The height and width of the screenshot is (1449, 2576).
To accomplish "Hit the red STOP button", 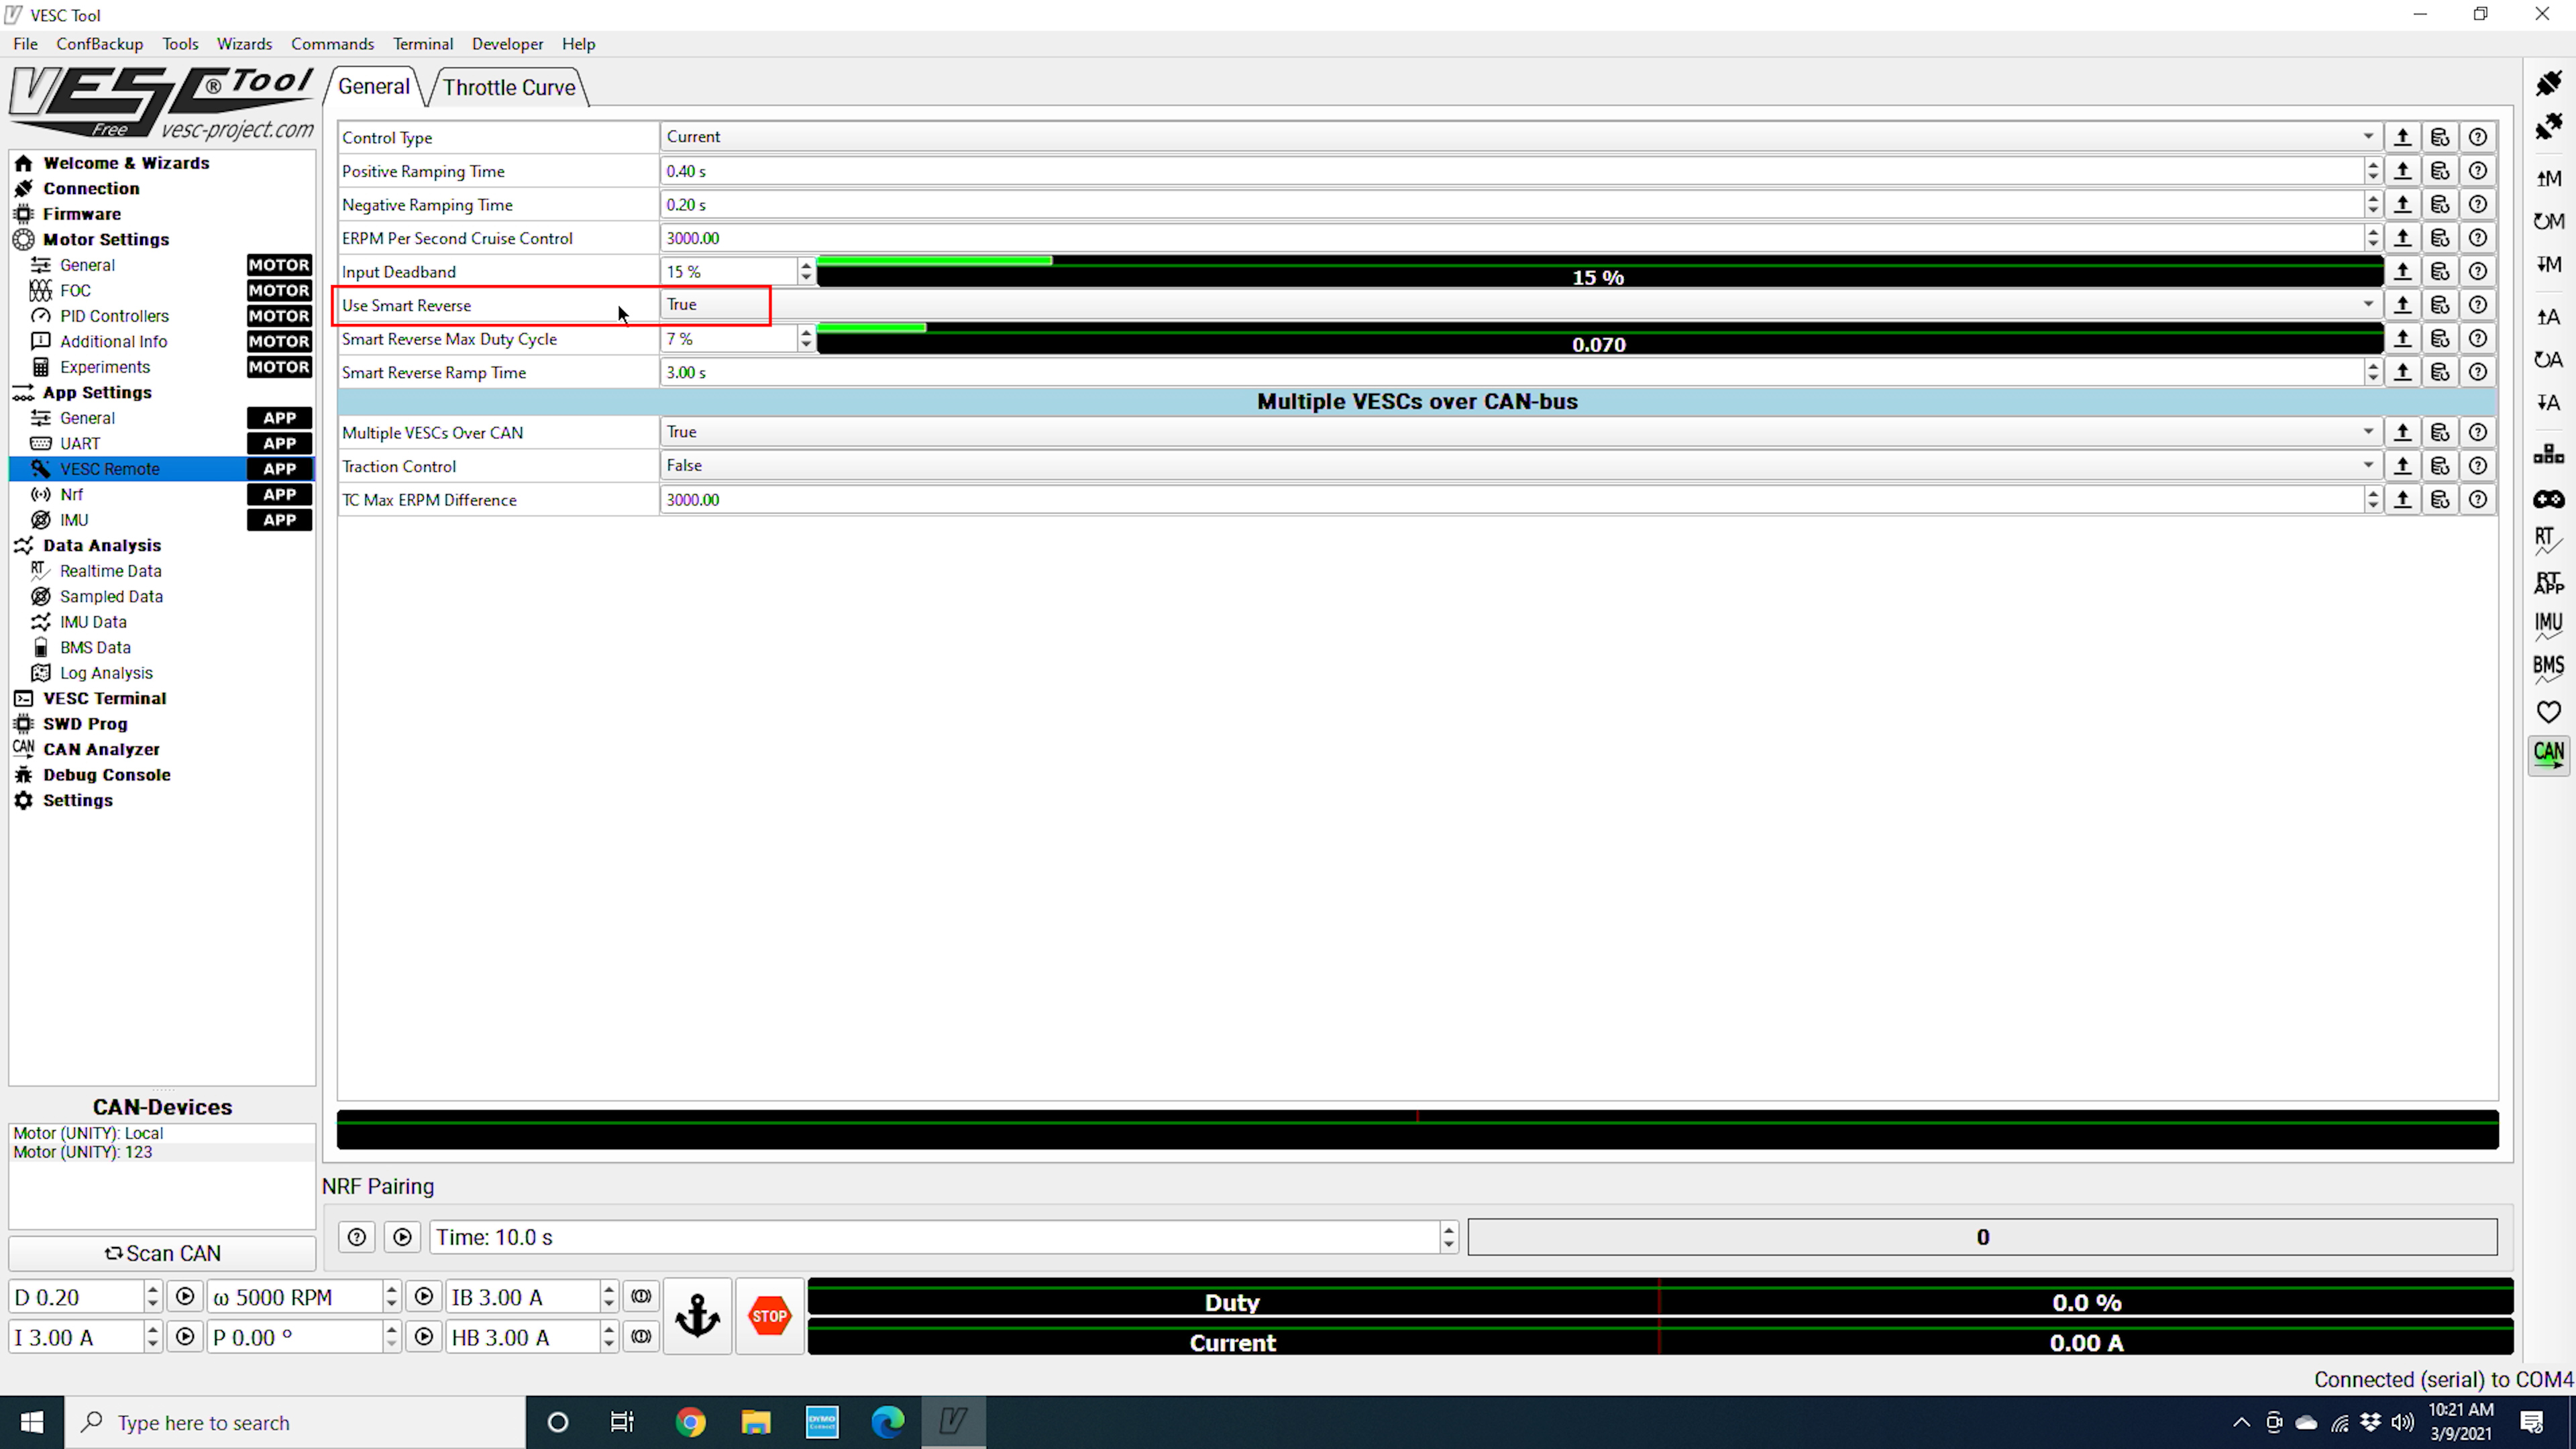I will pos(769,1316).
